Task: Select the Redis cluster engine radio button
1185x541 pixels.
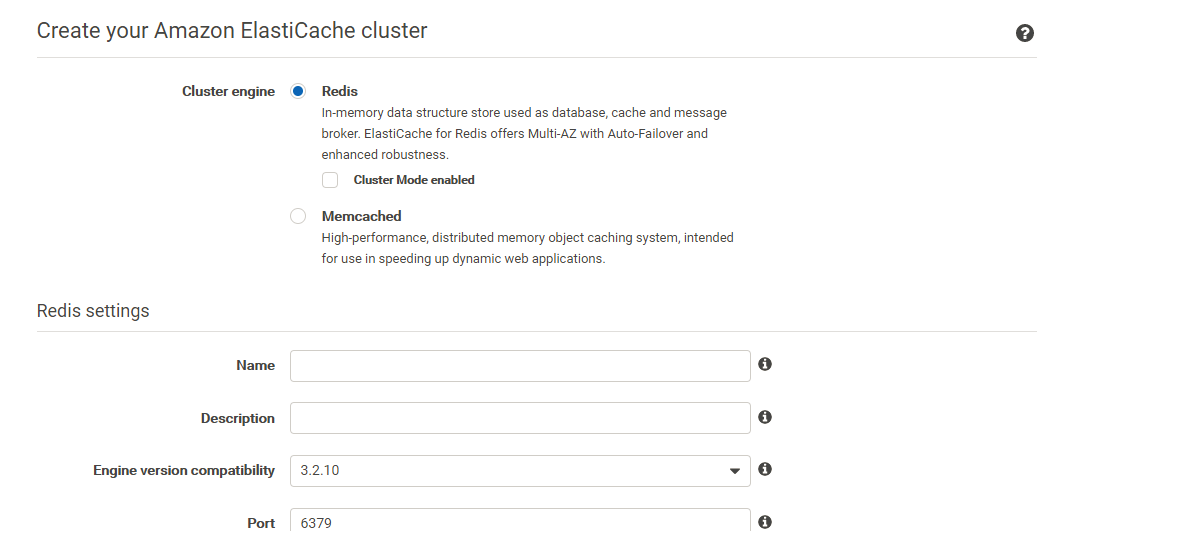Action: pyautogui.click(x=298, y=91)
